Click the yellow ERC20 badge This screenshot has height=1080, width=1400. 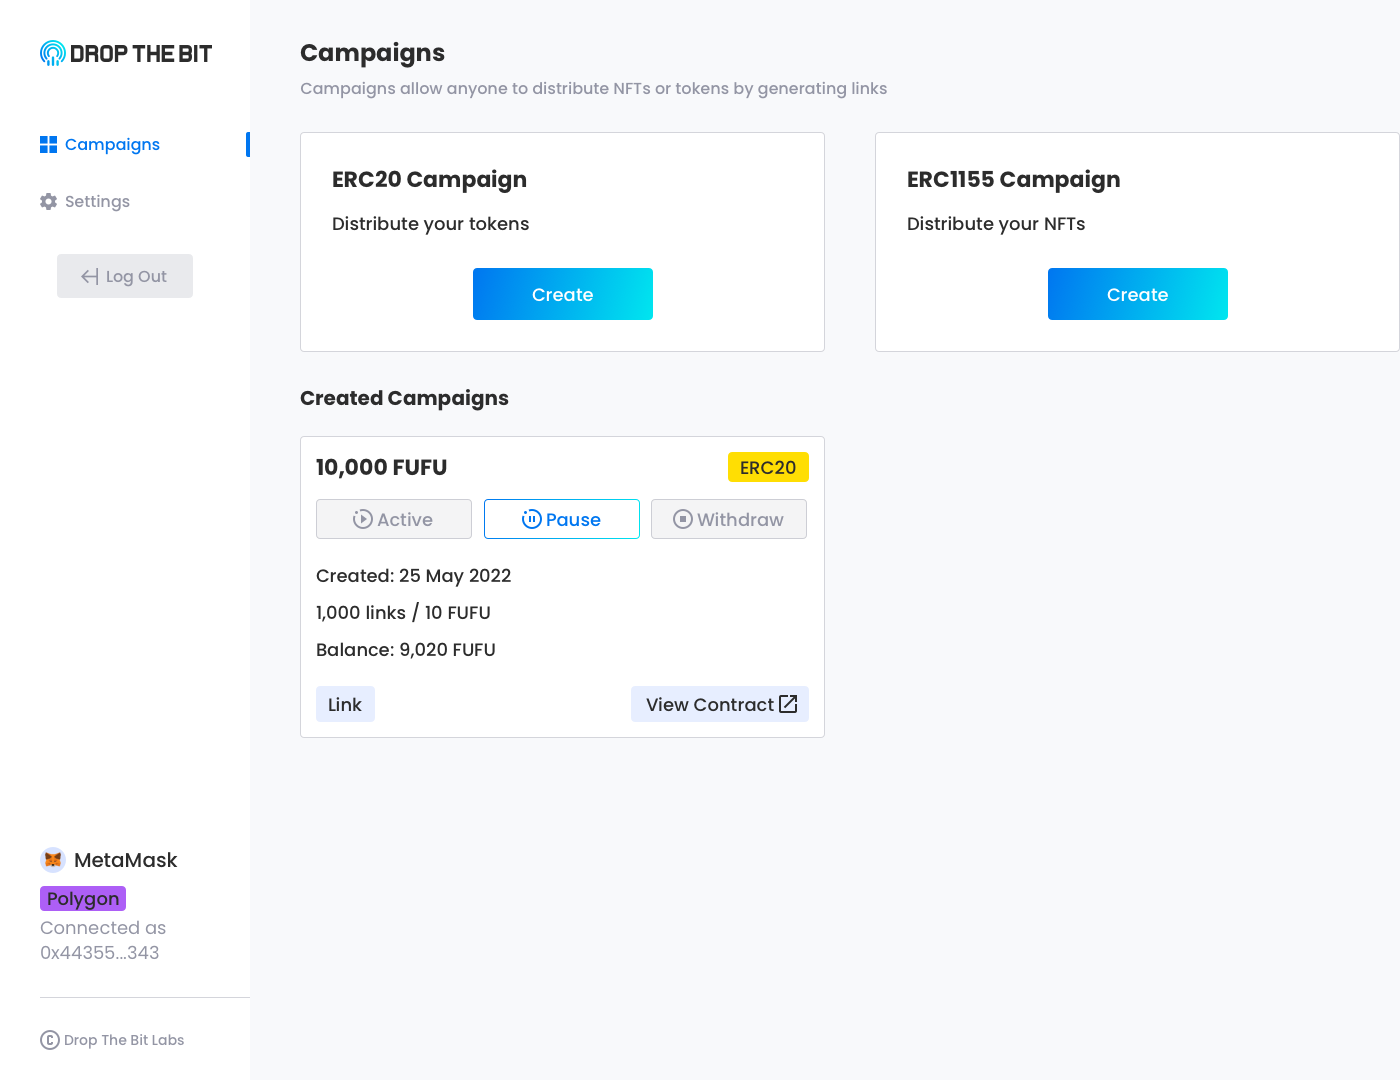click(768, 467)
